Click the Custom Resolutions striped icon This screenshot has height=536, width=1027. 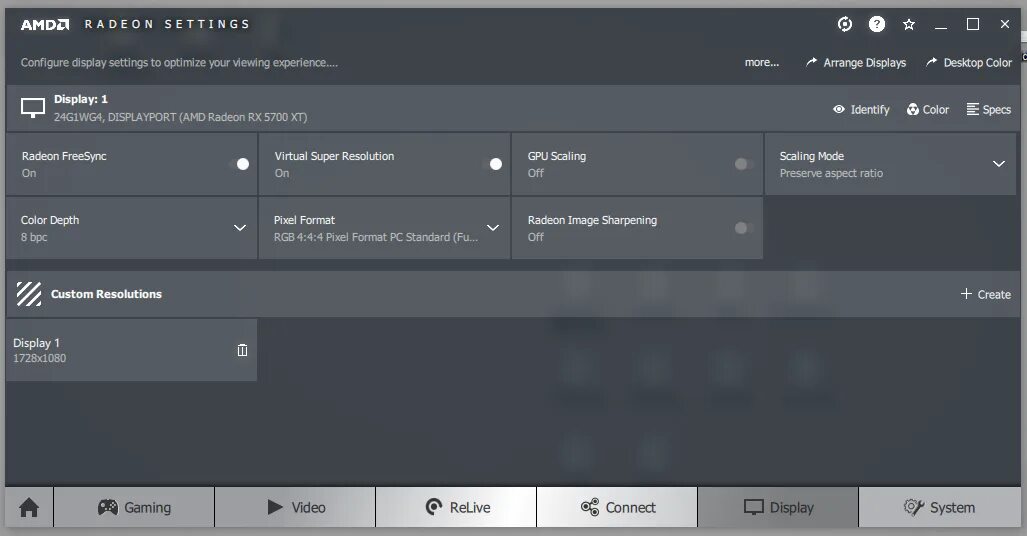point(29,294)
